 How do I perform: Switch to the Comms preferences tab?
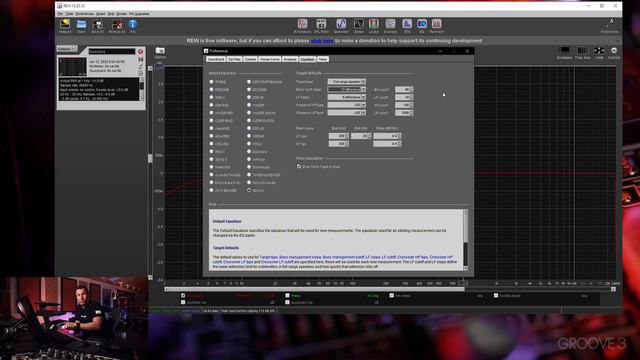tap(250, 59)
